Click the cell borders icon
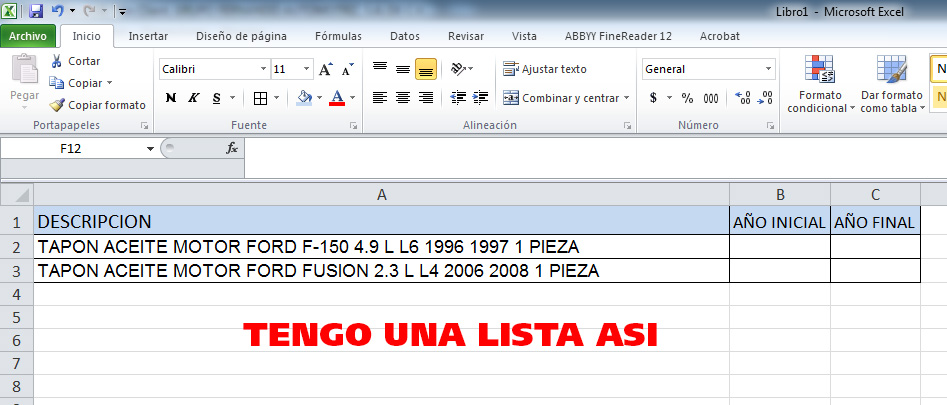This screenshot has width=947, height=405. point(260,98)
